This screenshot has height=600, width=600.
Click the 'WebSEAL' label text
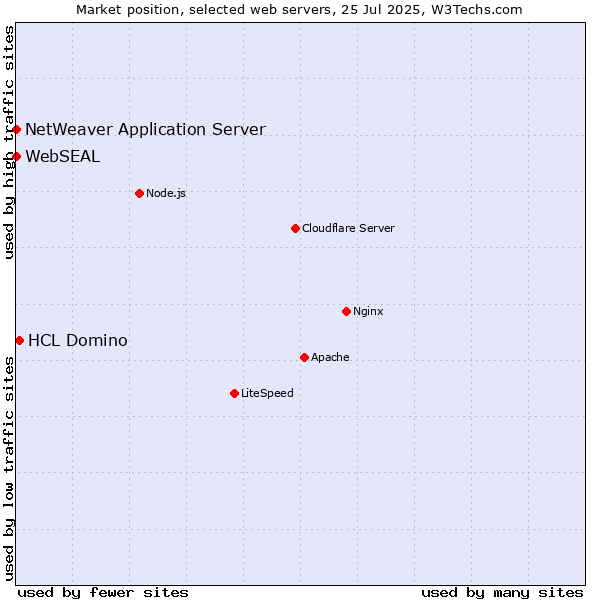click(63, 157)
